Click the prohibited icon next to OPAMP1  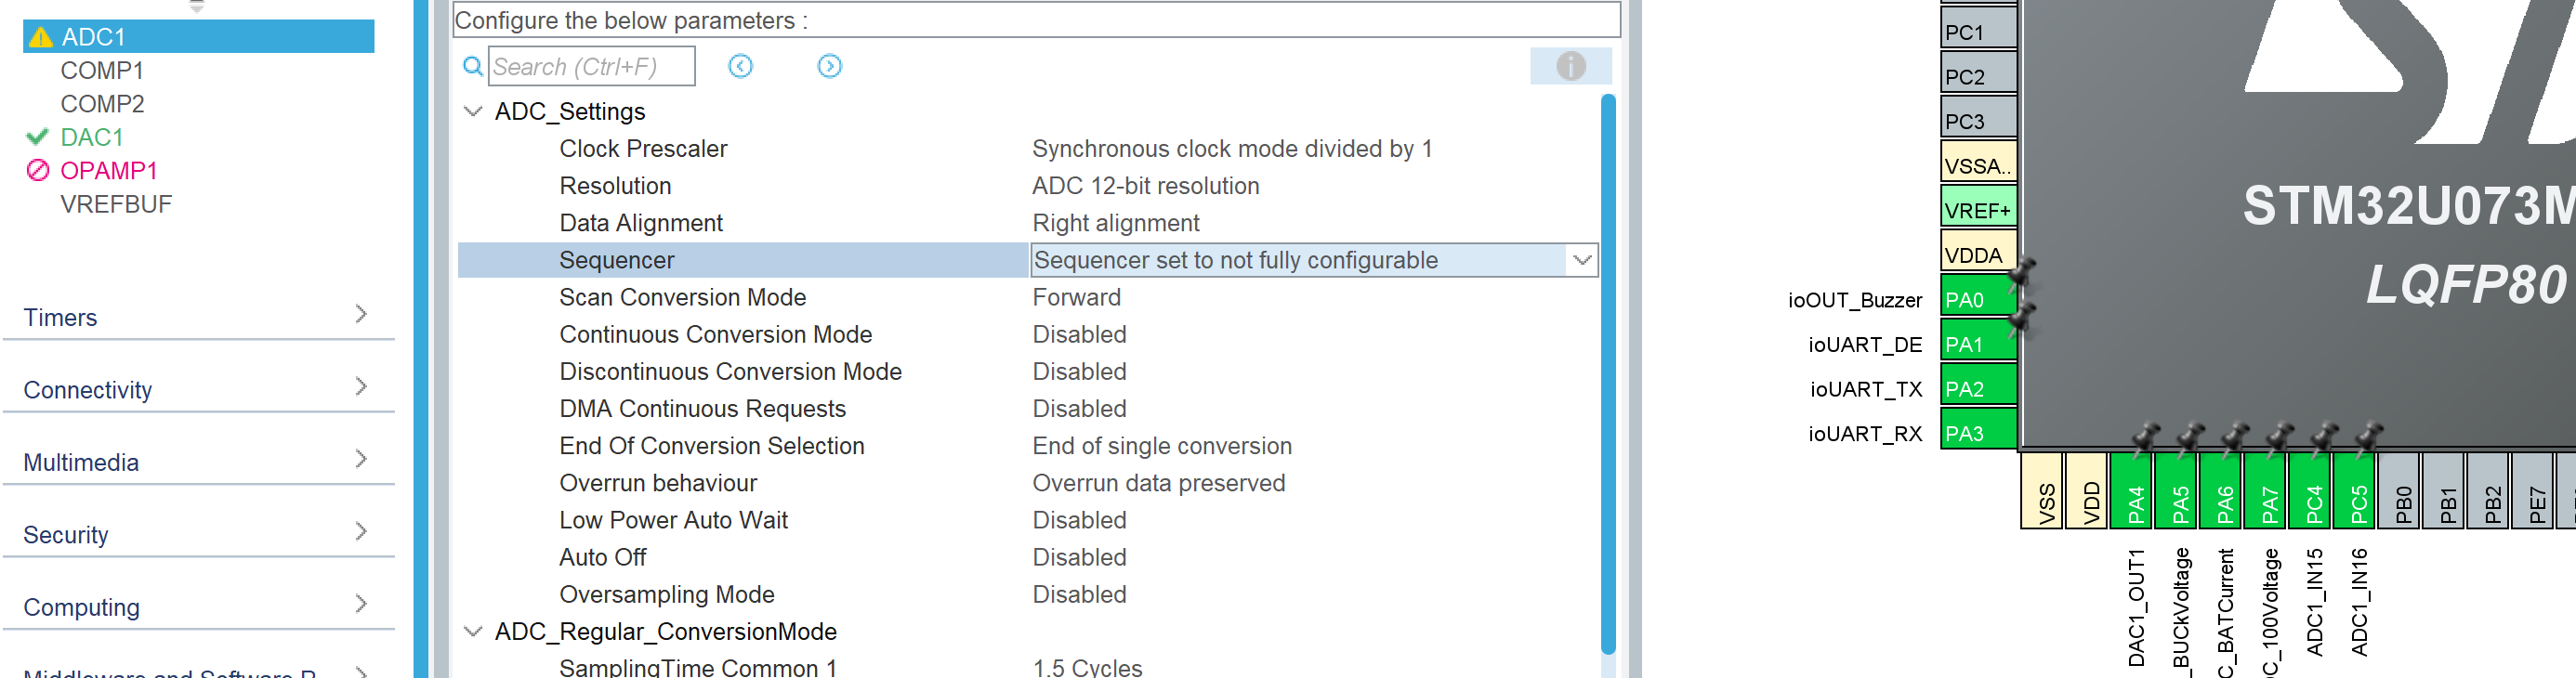coord(38,171)
